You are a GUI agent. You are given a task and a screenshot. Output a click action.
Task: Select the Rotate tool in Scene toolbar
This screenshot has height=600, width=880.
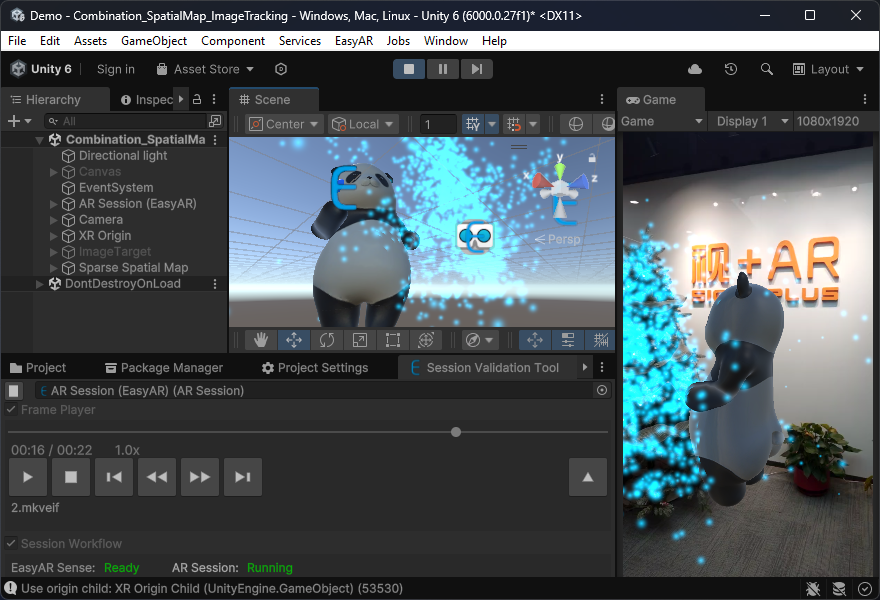tap(327, 340)
